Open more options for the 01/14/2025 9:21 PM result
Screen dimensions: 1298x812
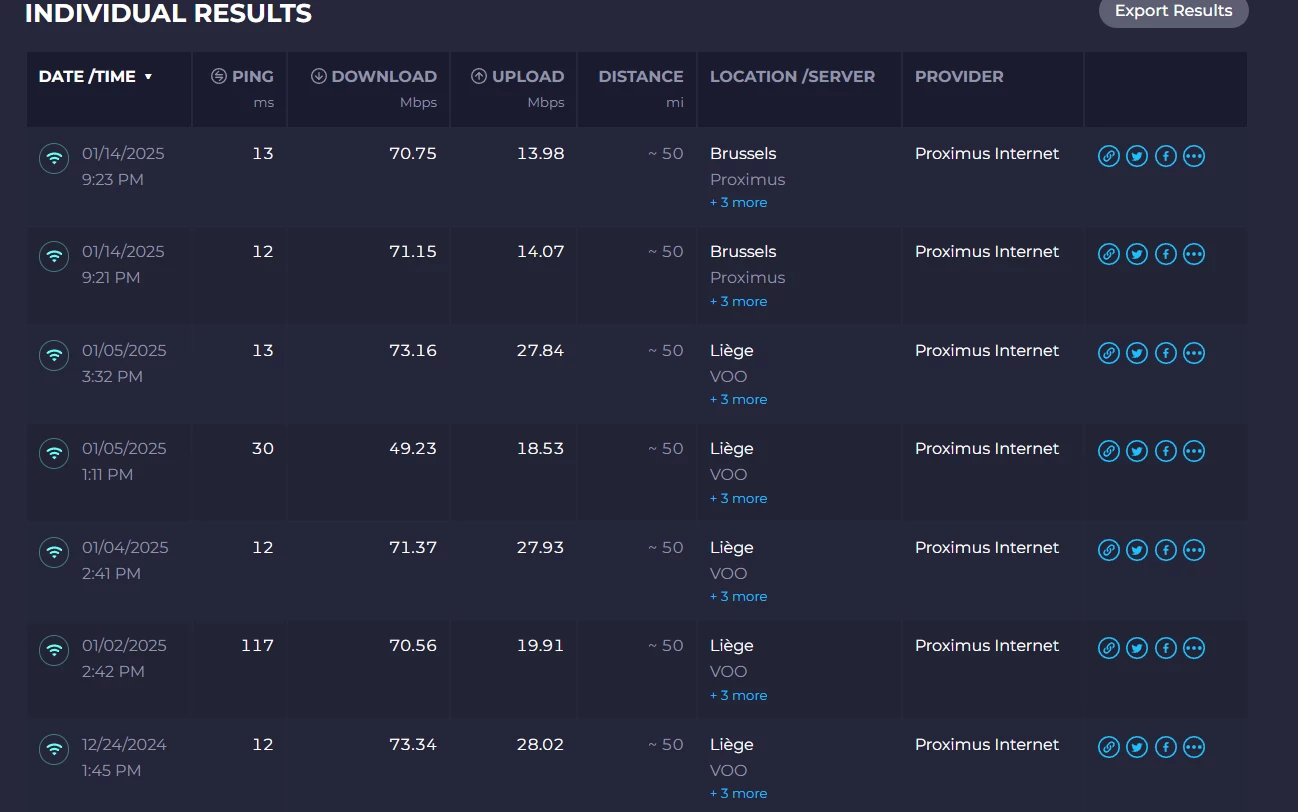1194,254
